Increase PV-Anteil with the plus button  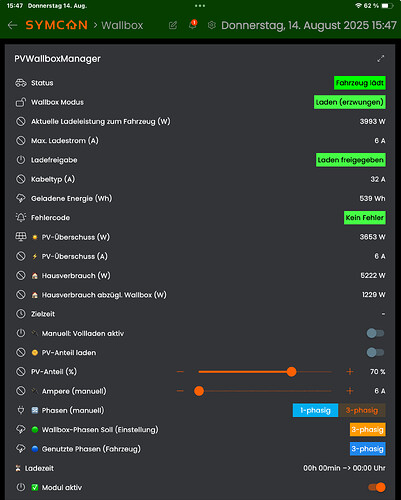(x=350, y=372)
